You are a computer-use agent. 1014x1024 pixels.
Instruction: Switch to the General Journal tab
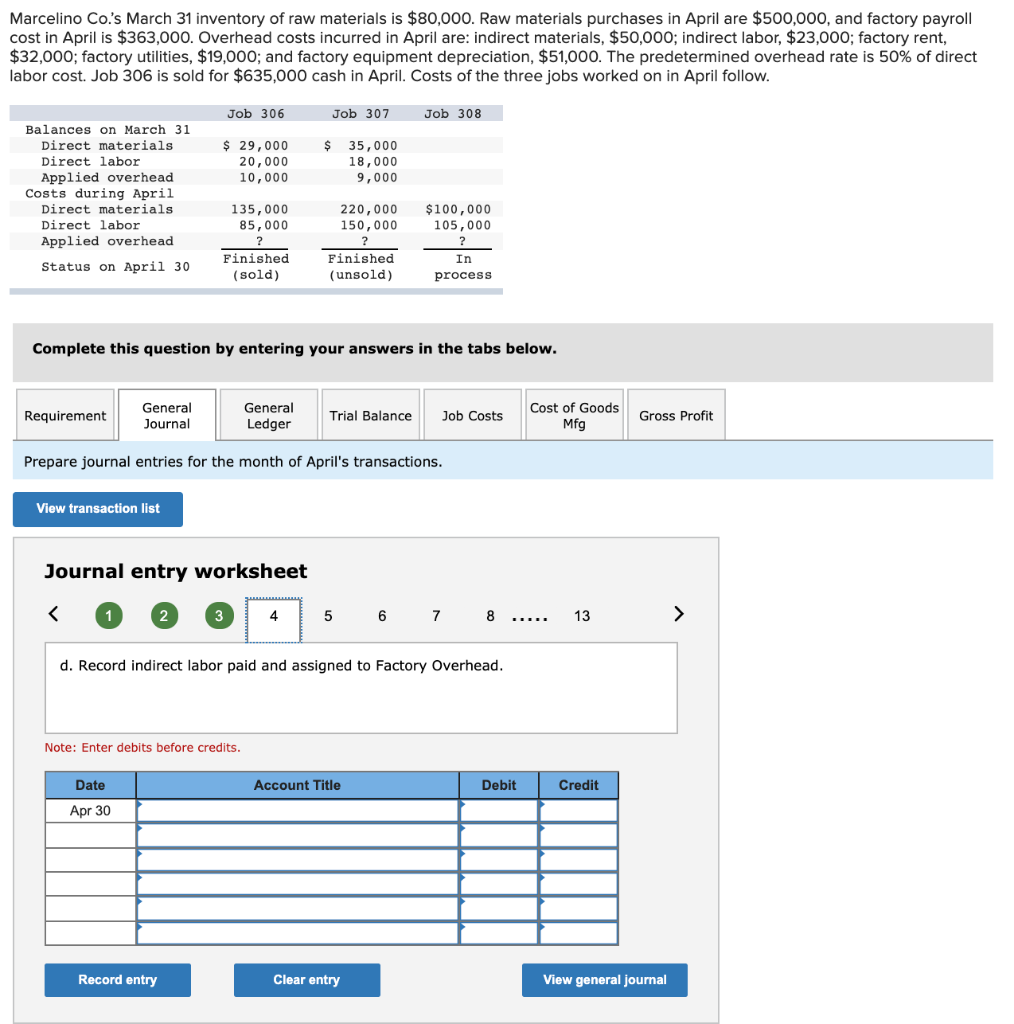tap(167, 415)
